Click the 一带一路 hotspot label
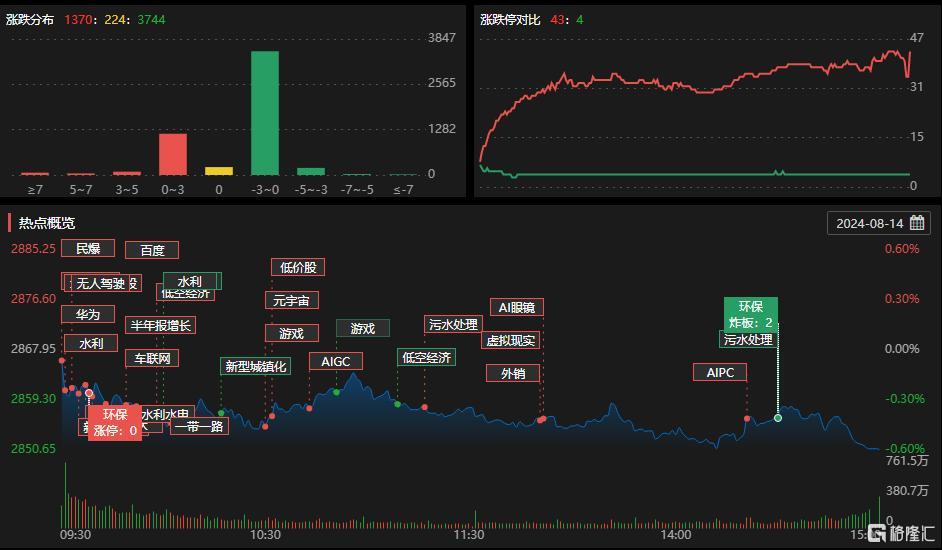The image size is (942, 550). (200, 426)
